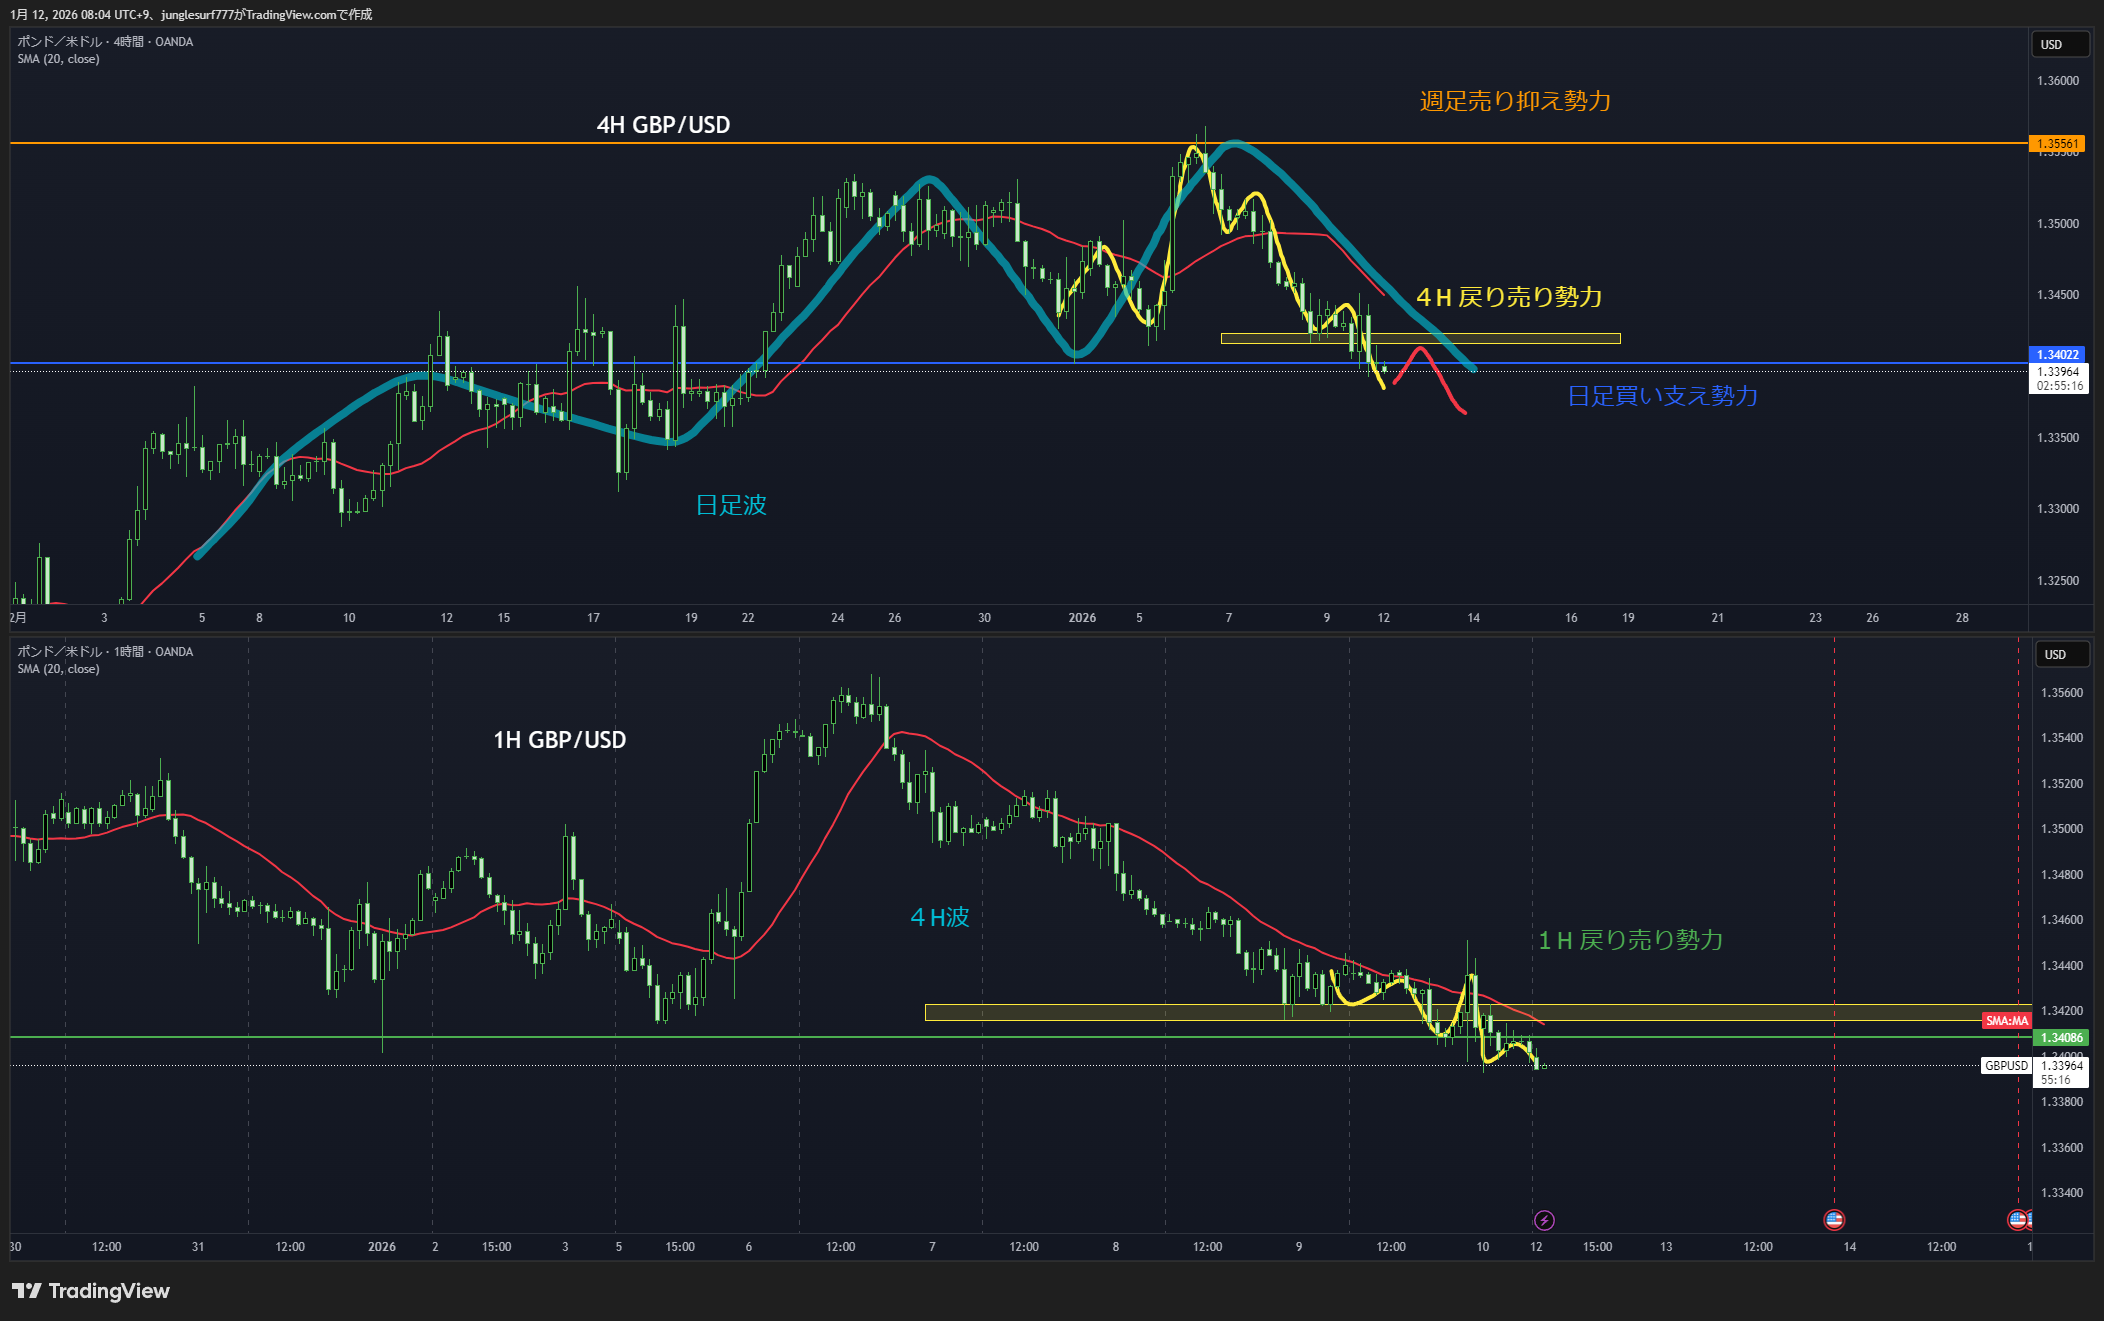2104x1321 pixels.
Task: Open USD currency selector on 4H chart
Action: [x=2061, y=45]
